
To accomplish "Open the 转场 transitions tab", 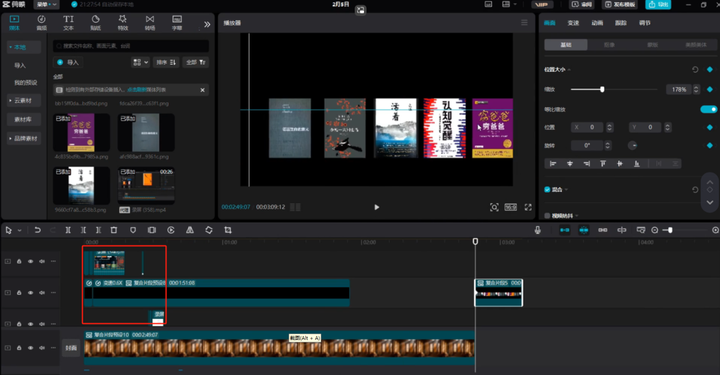I will pos(150,22).
